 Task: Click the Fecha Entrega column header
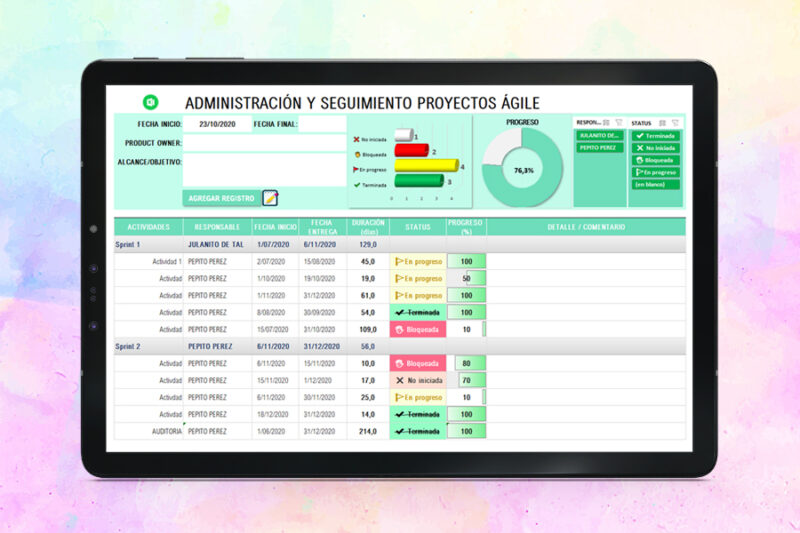(322, 227)
